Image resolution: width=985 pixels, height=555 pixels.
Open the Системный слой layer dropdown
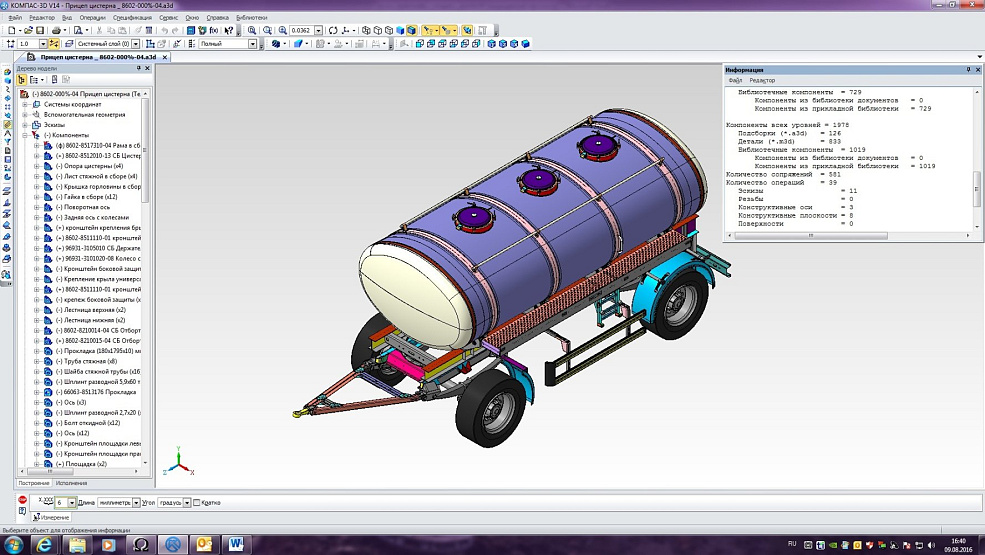pyautogui.click(x=134, y=44)
